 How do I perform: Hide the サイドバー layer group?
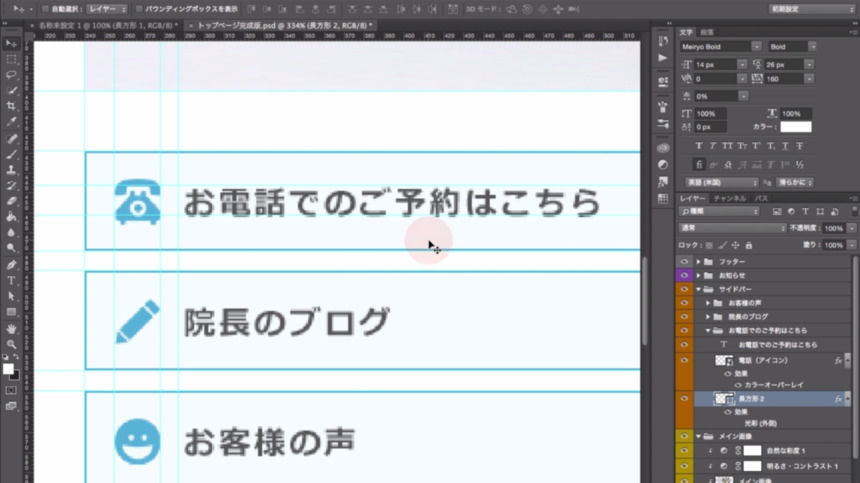(x=684, y=289)
